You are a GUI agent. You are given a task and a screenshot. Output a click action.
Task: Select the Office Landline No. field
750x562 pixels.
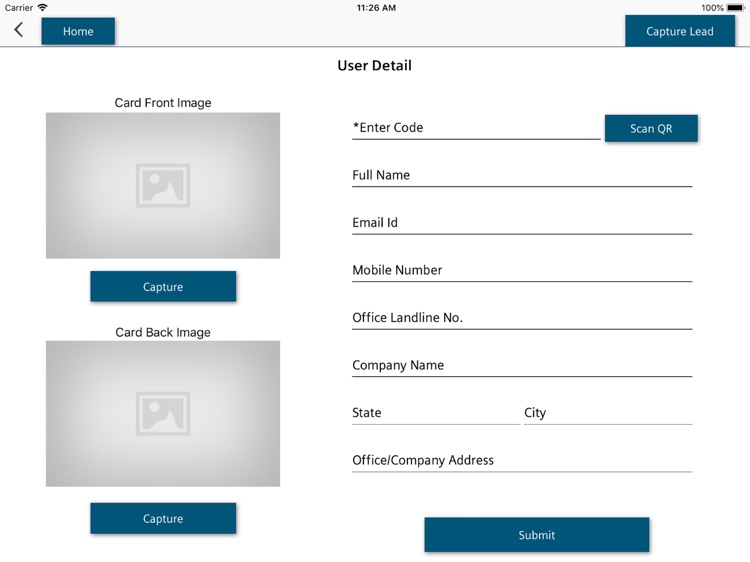point(522,318)
